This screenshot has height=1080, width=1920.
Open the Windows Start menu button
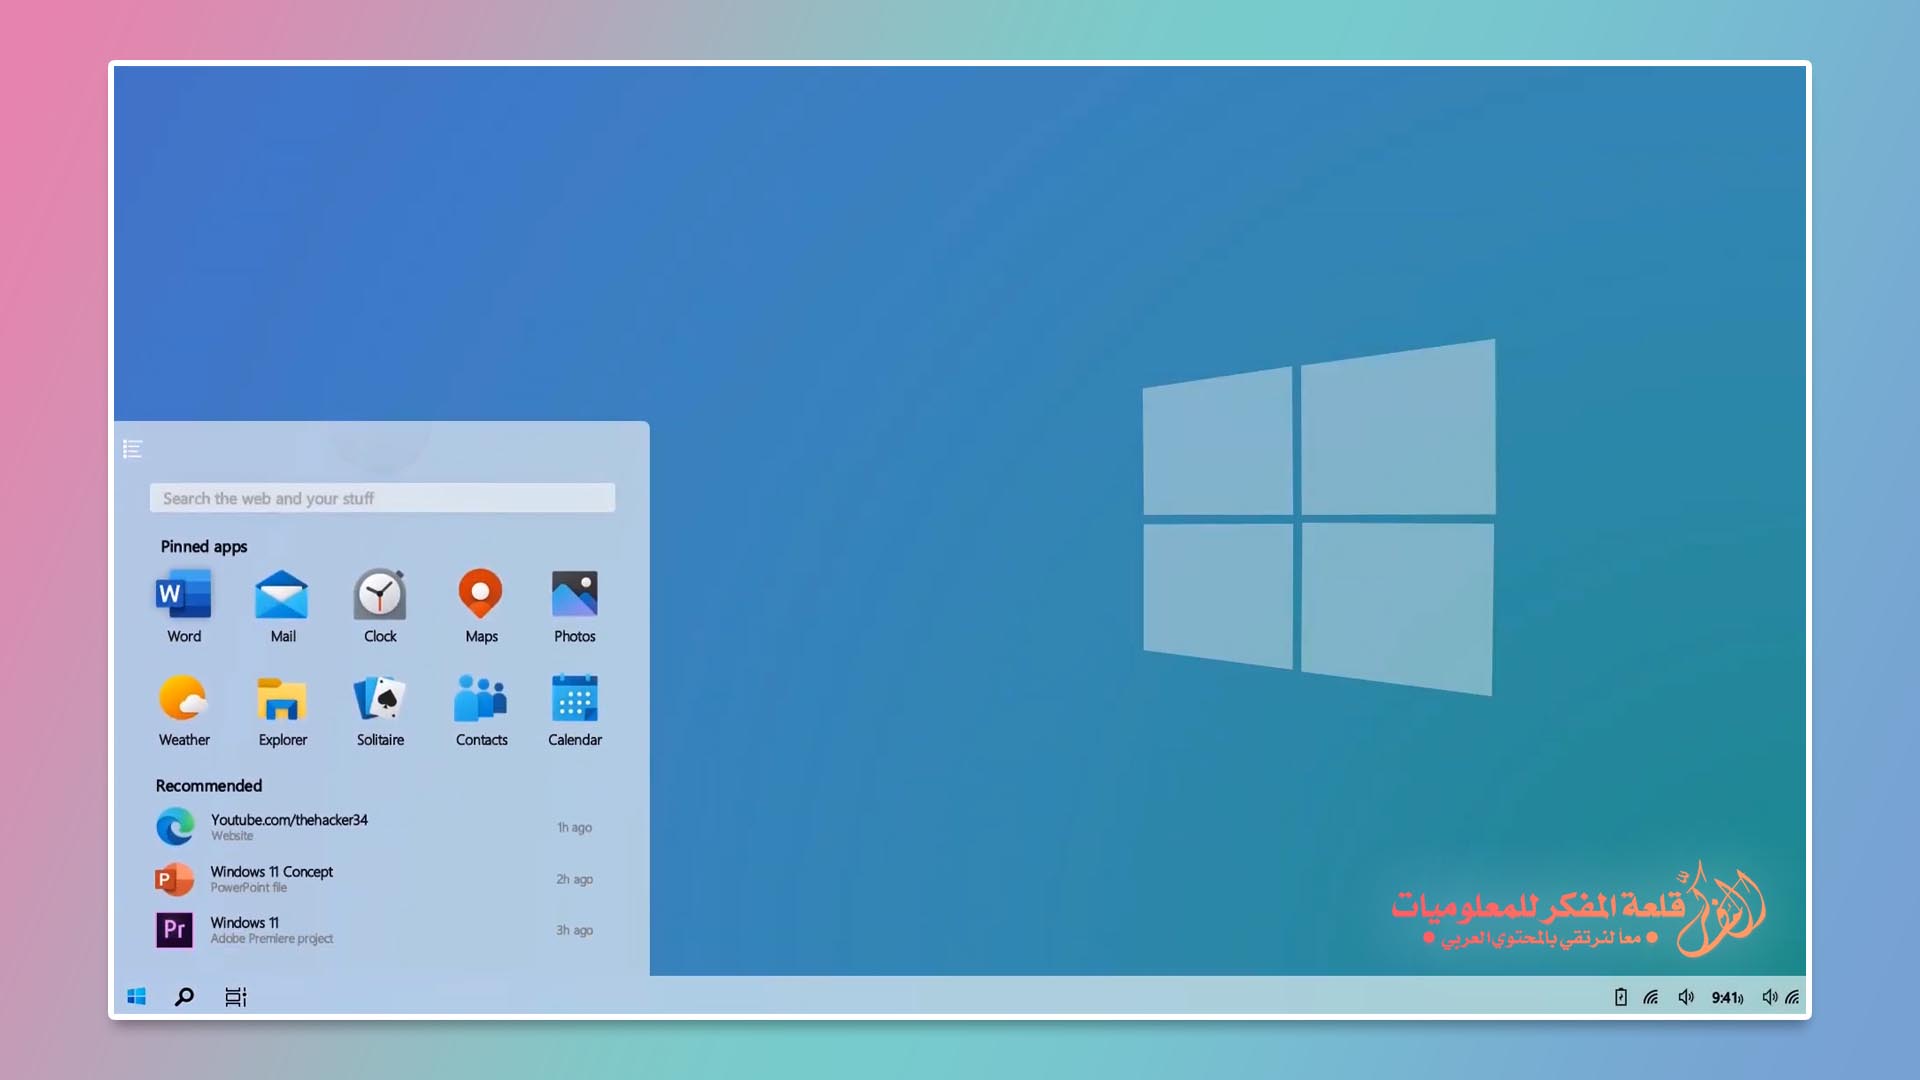pos(136,997)
